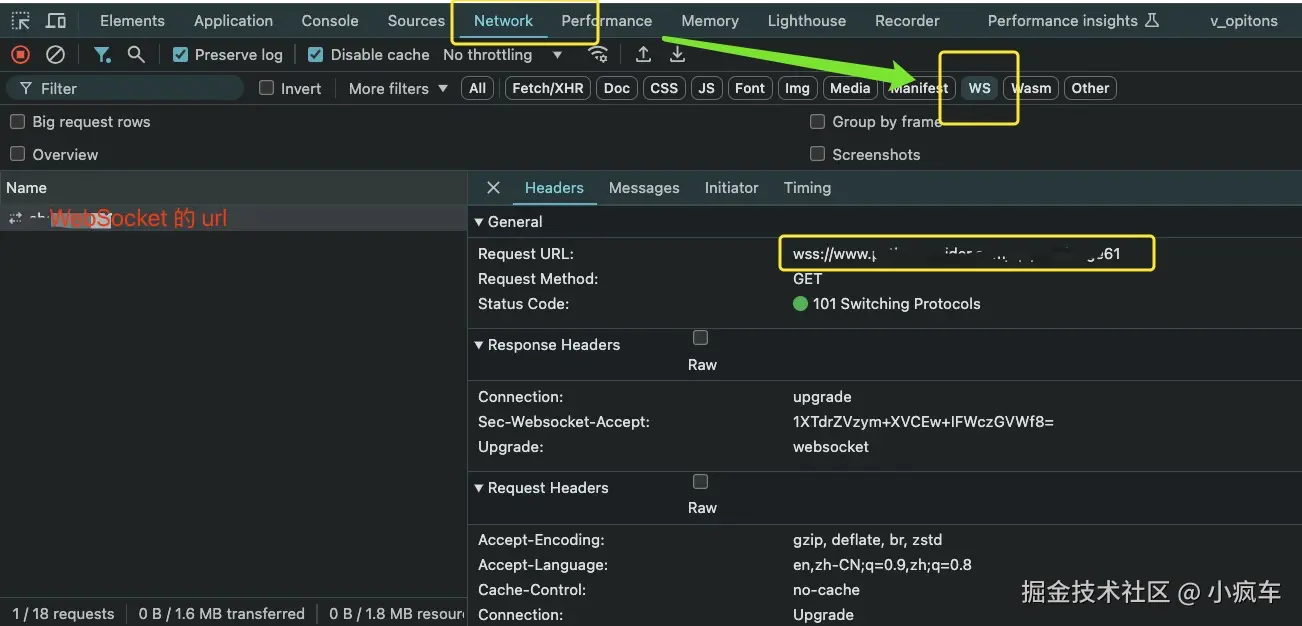
Task: Toggle the Disable cache checkbox
Action: click(316, 55)
